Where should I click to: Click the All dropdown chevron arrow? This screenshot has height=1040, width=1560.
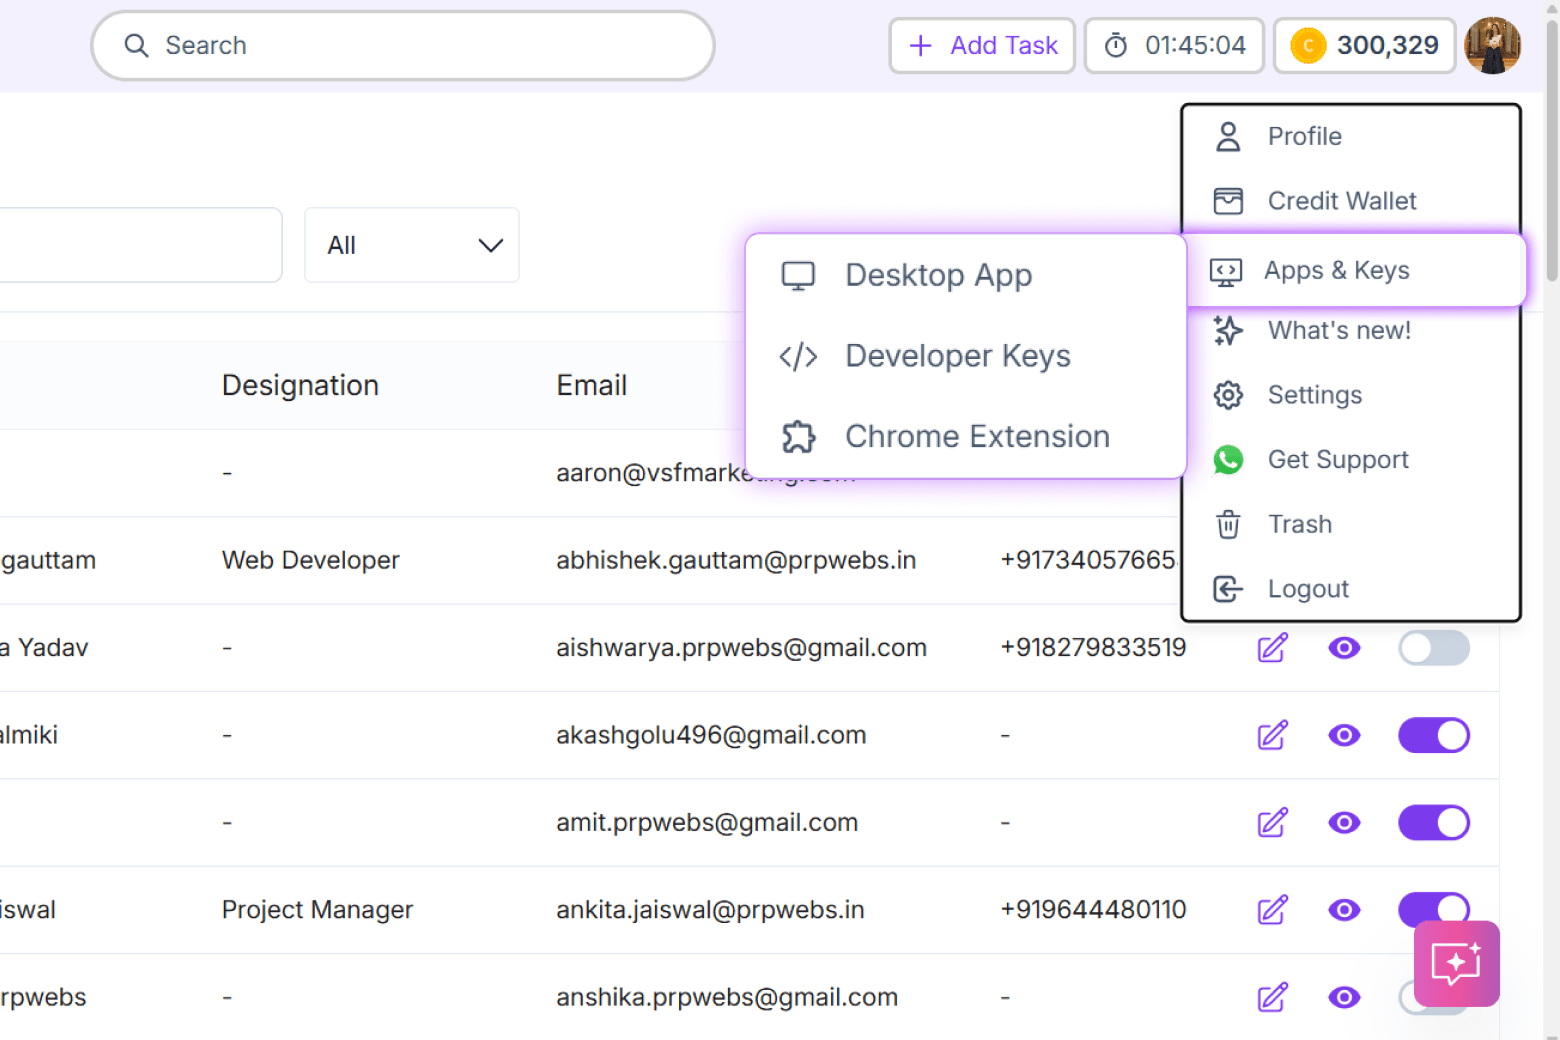(490, 246)
